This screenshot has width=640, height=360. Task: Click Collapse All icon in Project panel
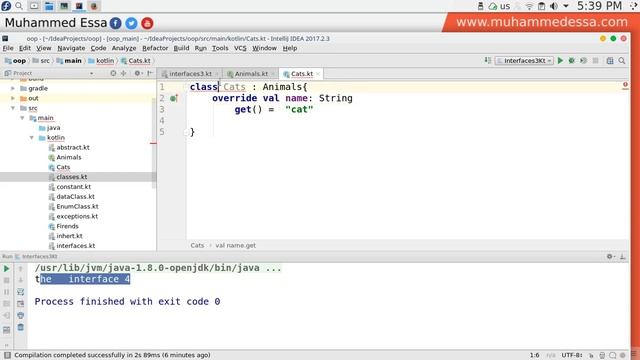coord(123,73)
